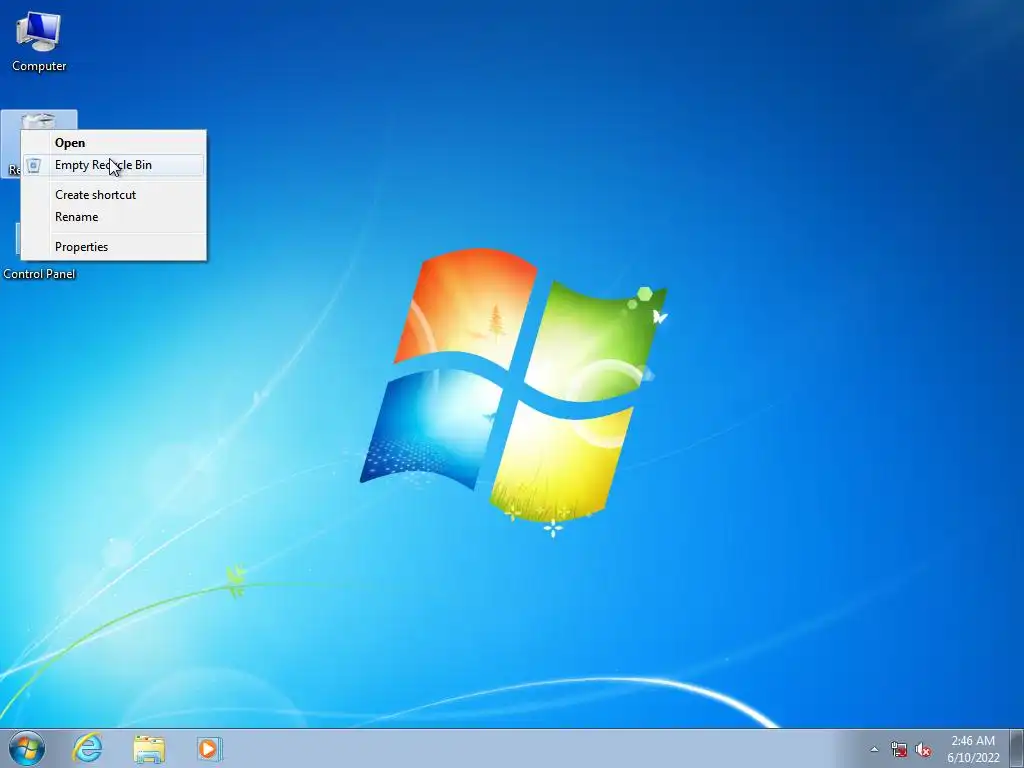Click the Show desktop strip
The image size is (1024, 768).
[x=1016, y=748]
